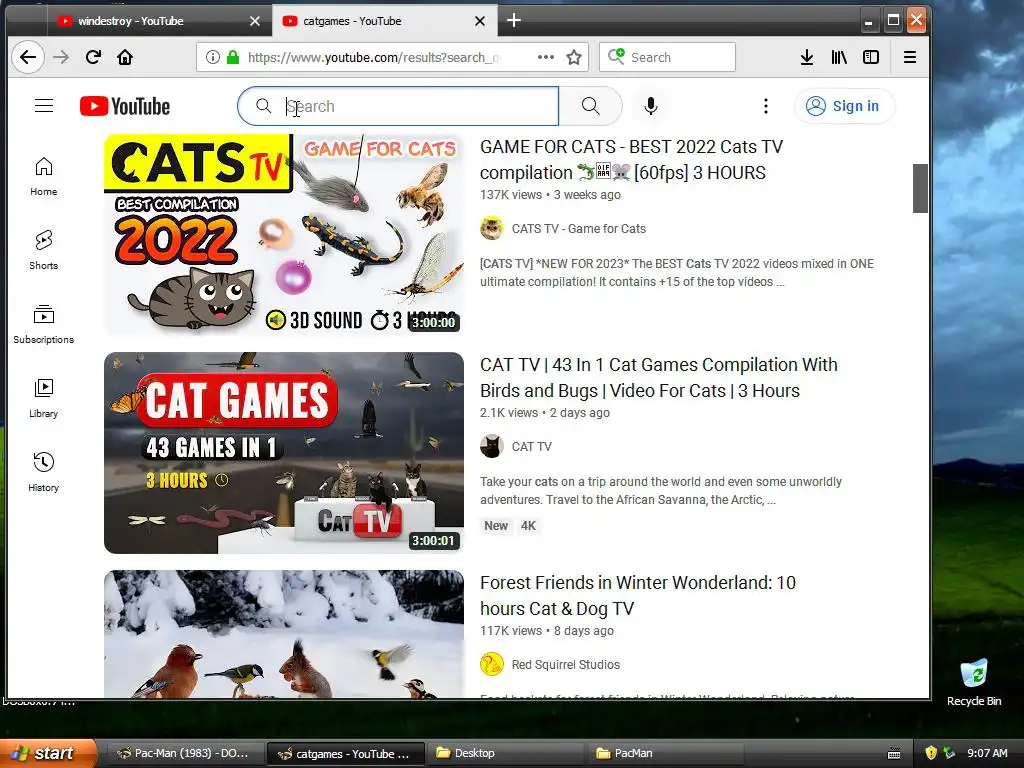The image size is (1024, 768).
Task: Open the Desktop folder taskbar item
Action: click(x=505, y=754)
